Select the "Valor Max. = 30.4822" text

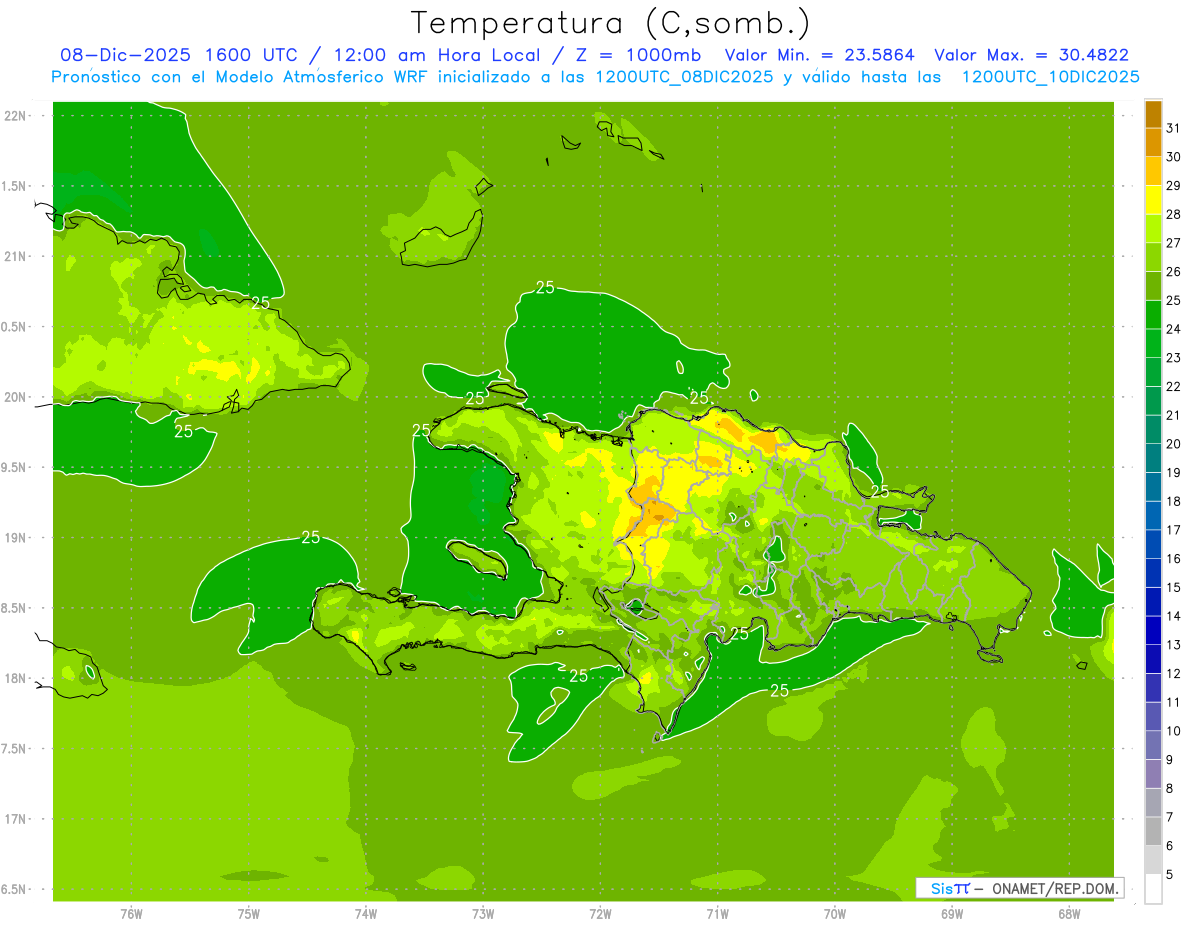1031,55
